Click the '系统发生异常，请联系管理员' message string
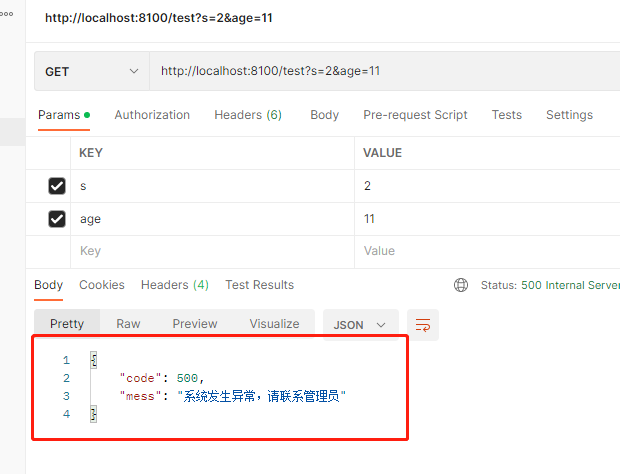Screen dimensions: 620x474 [261, 396]
